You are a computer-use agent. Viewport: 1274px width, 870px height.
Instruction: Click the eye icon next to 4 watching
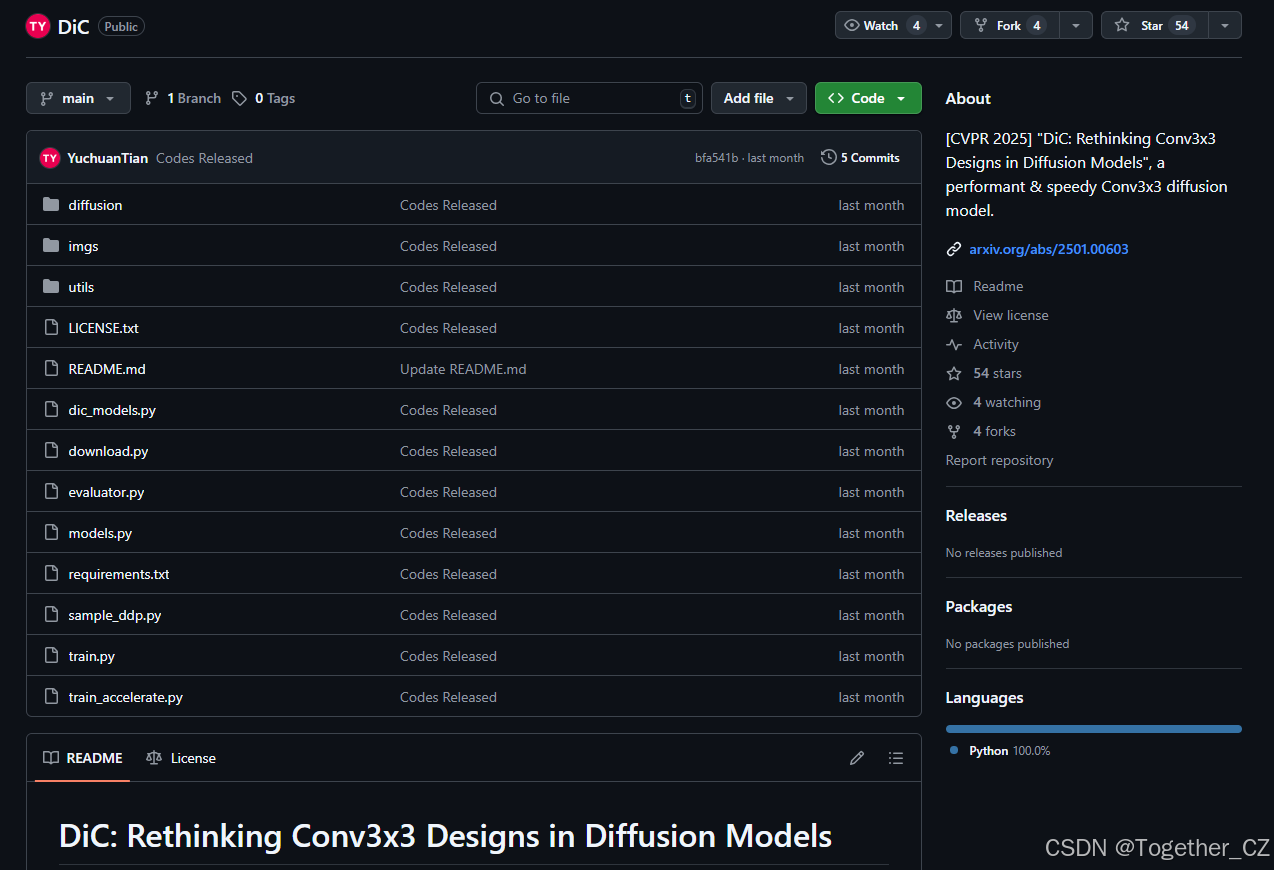[954, 402]
